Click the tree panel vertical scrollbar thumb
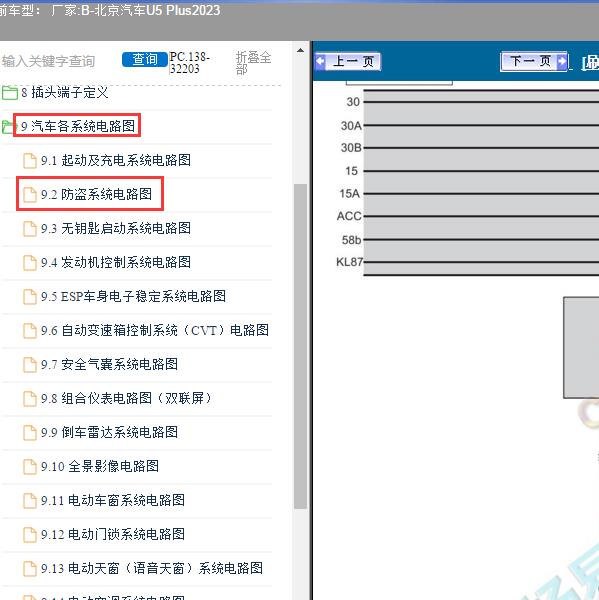The width and height of the screenshot is (599, 600). pyautogui.click(x=300, y=346)
